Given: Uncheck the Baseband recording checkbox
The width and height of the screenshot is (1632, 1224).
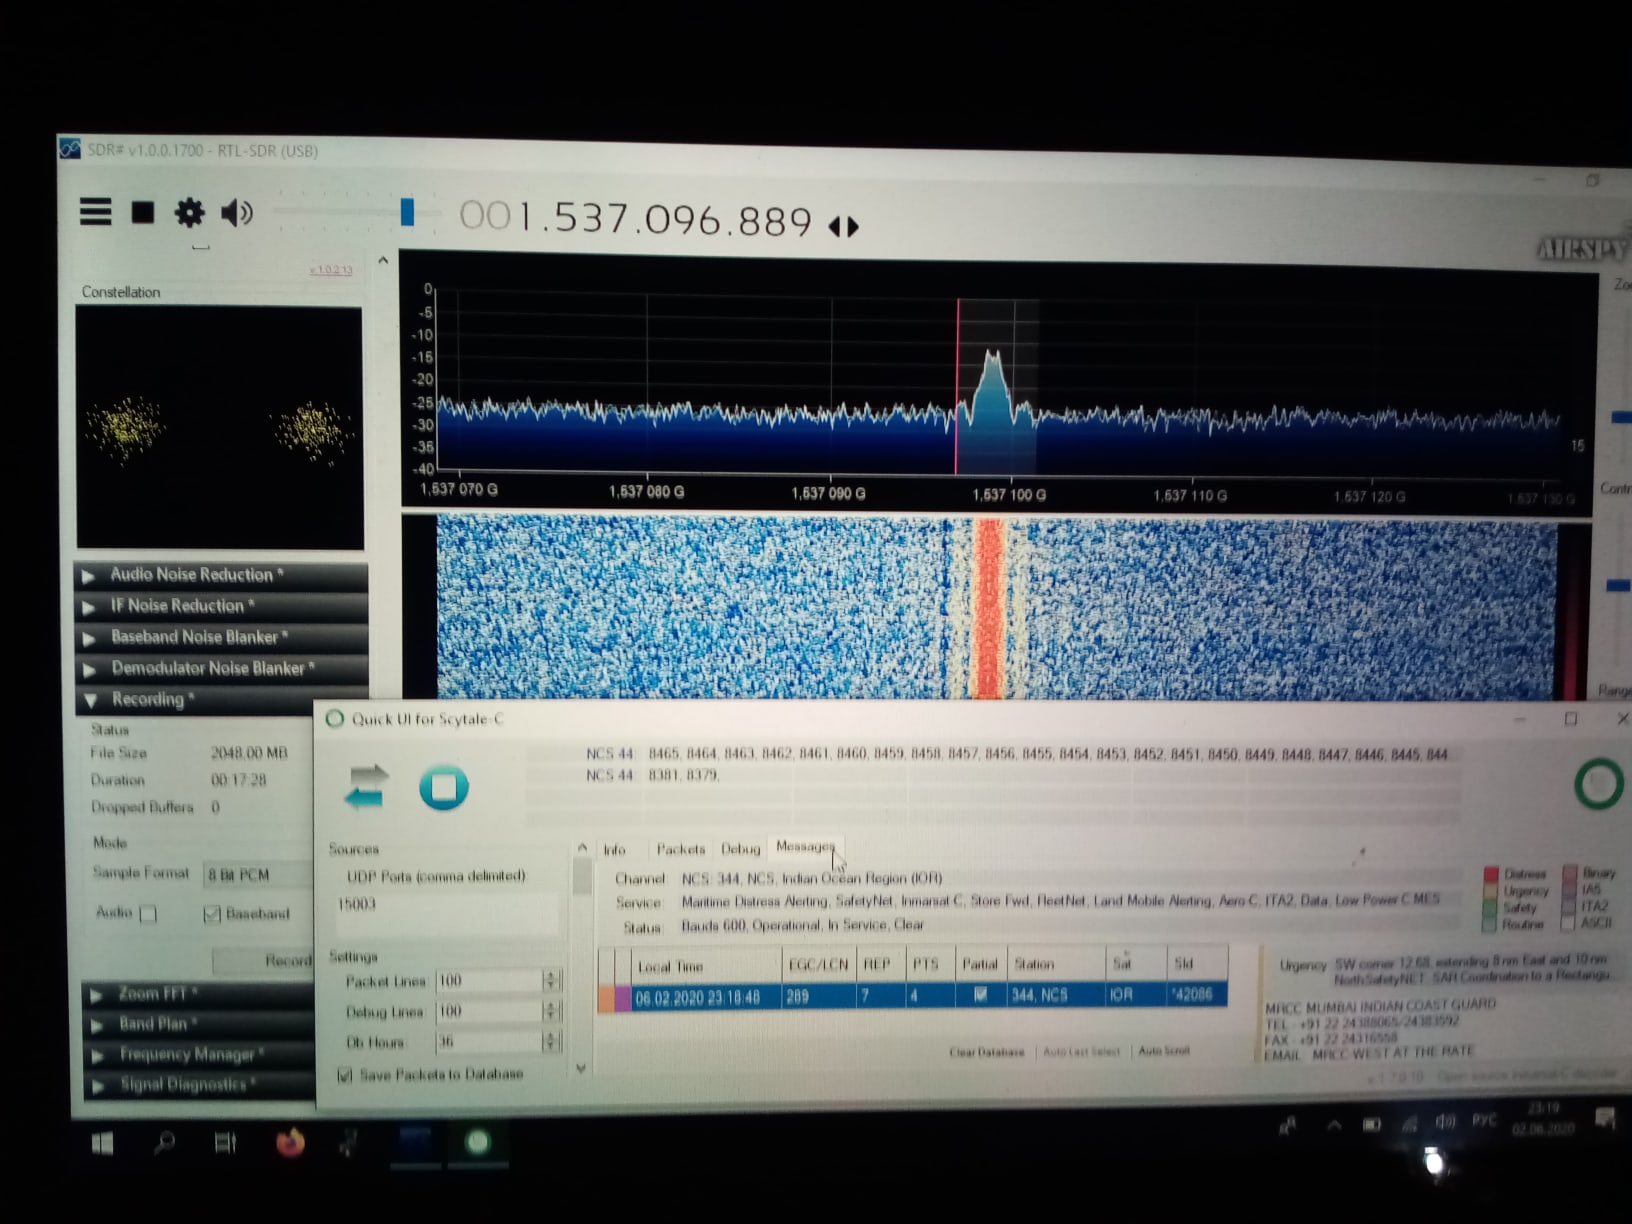Looking at the screenshot, I should 212,914.
